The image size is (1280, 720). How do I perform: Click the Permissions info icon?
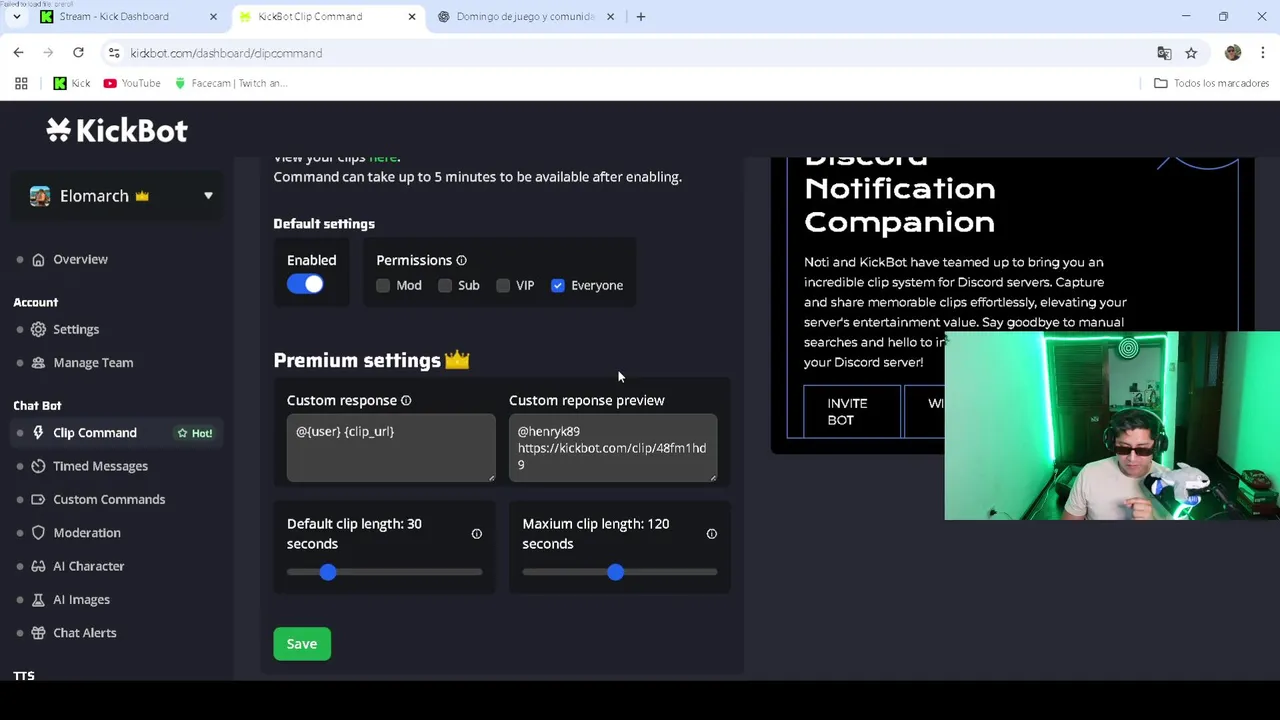pos(461,260)
